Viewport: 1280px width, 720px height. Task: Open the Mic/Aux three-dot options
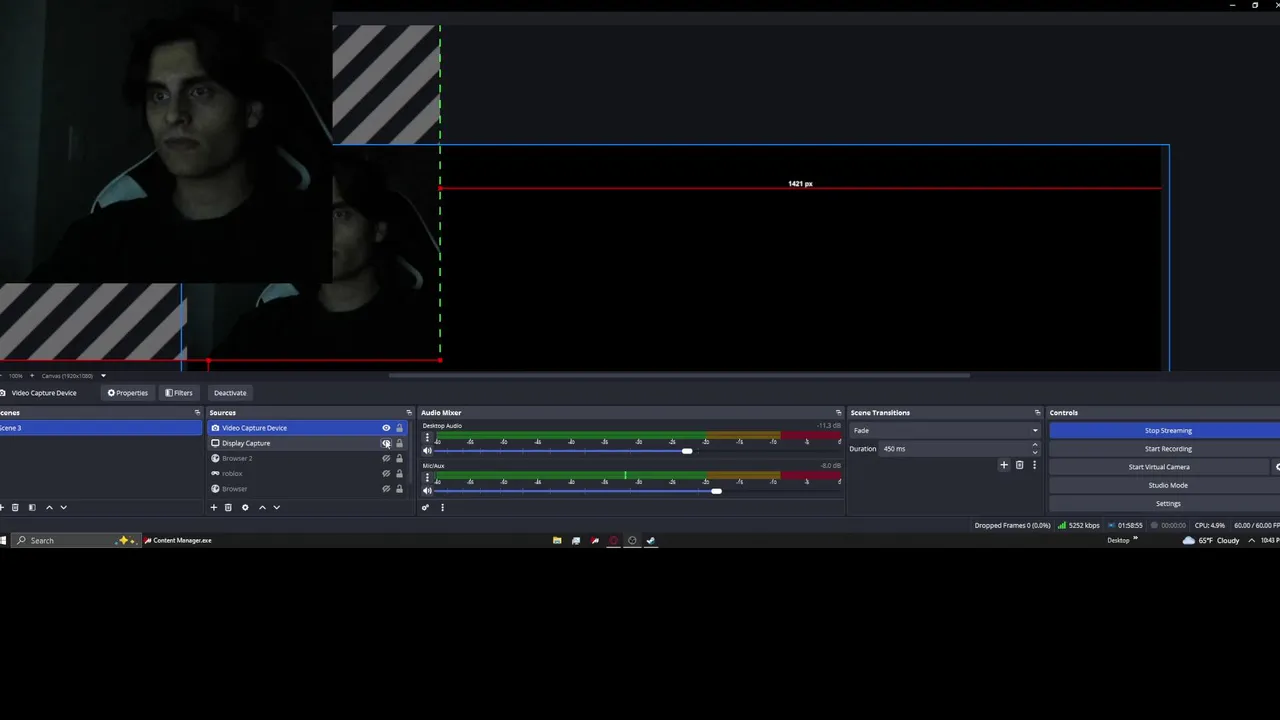click(427, 478)
